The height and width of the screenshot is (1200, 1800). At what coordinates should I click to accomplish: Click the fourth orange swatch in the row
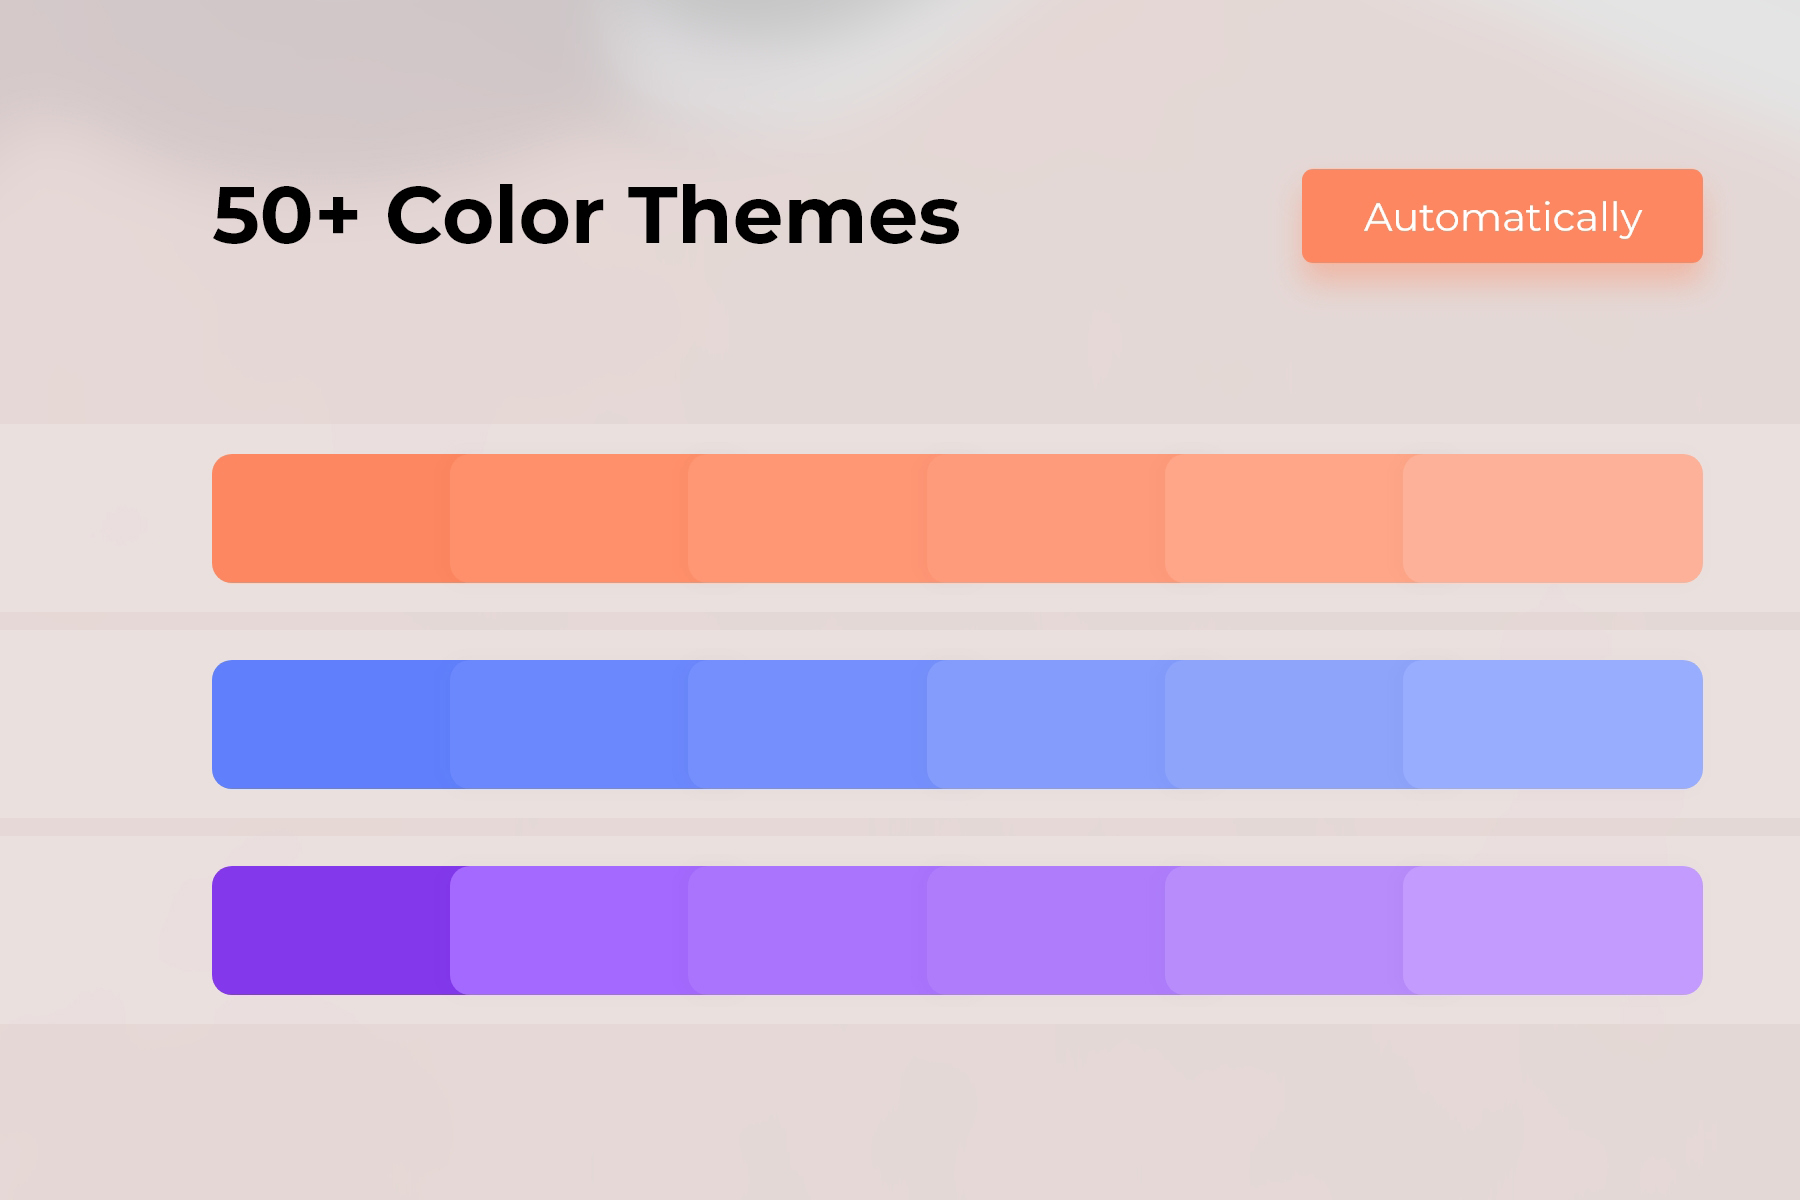point(1045,518)
